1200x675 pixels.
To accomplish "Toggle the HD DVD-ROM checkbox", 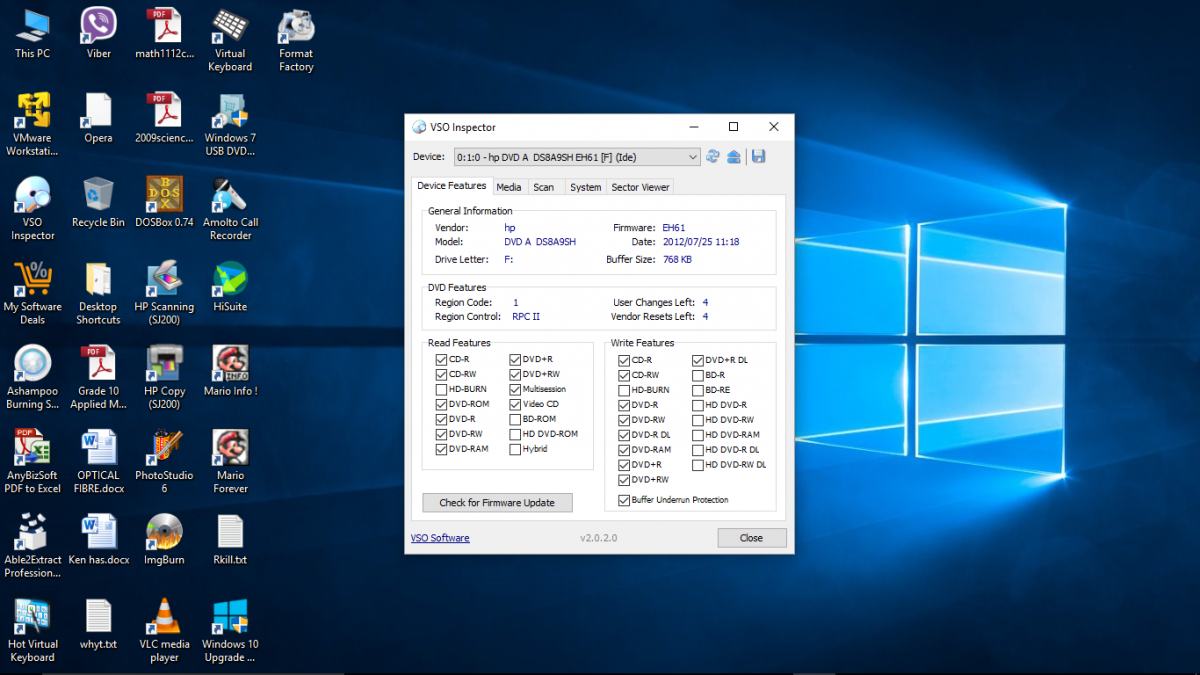I will point(515,434).
